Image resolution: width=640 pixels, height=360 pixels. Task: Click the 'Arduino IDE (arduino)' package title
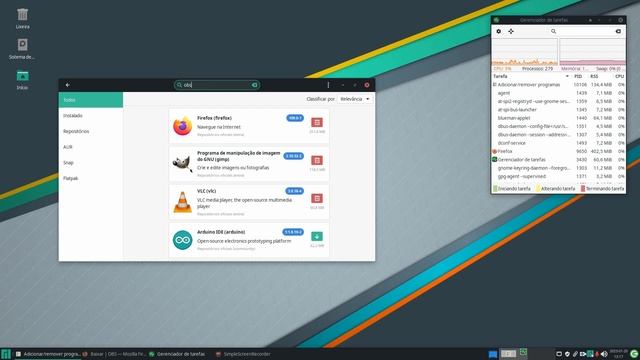point(221,232)
